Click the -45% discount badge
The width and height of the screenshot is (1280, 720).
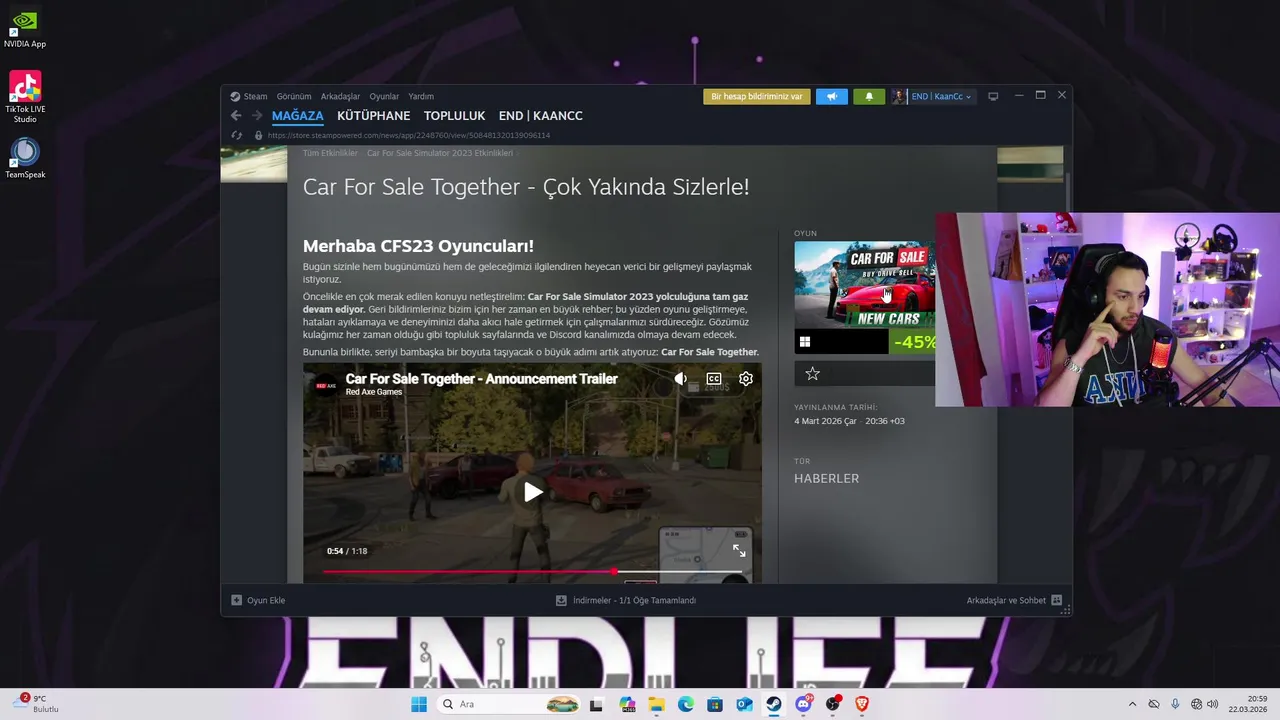pyautogui.click(x=913, y=342)
